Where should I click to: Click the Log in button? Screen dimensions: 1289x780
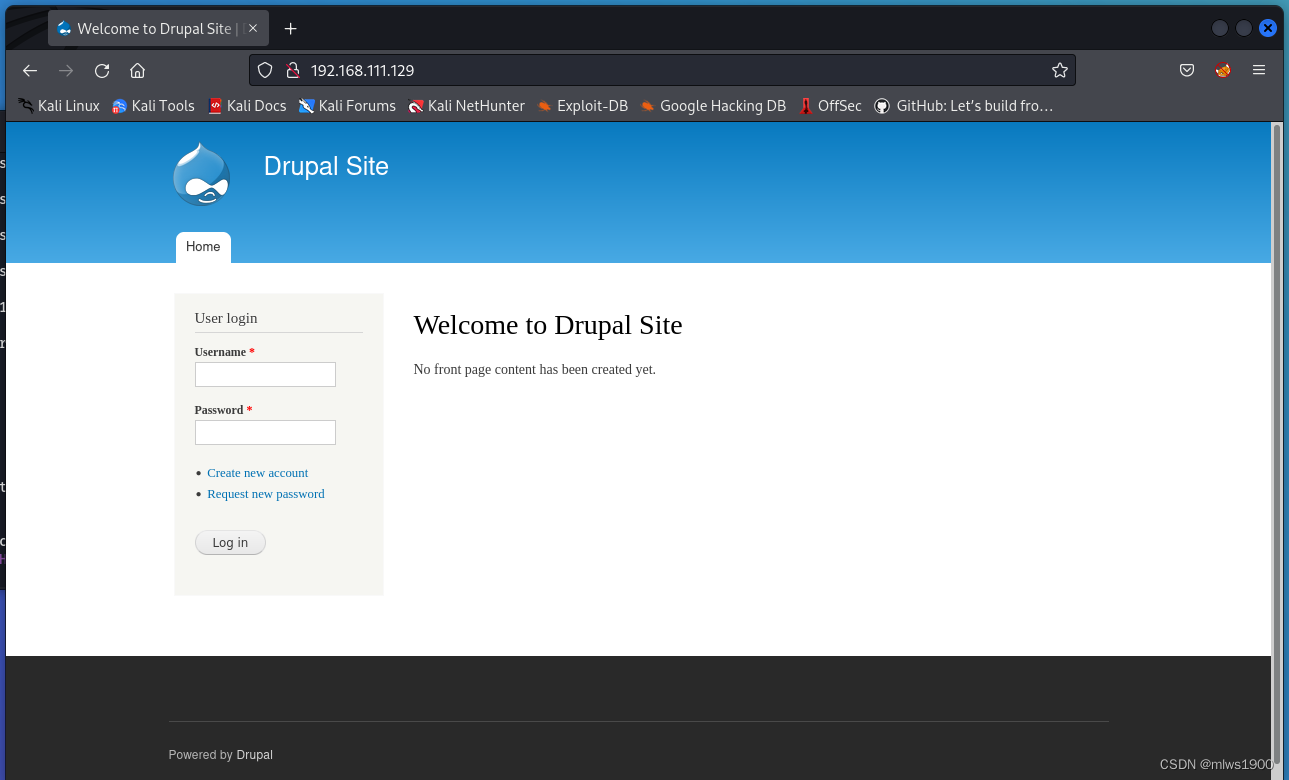click(x=230, y=542)
